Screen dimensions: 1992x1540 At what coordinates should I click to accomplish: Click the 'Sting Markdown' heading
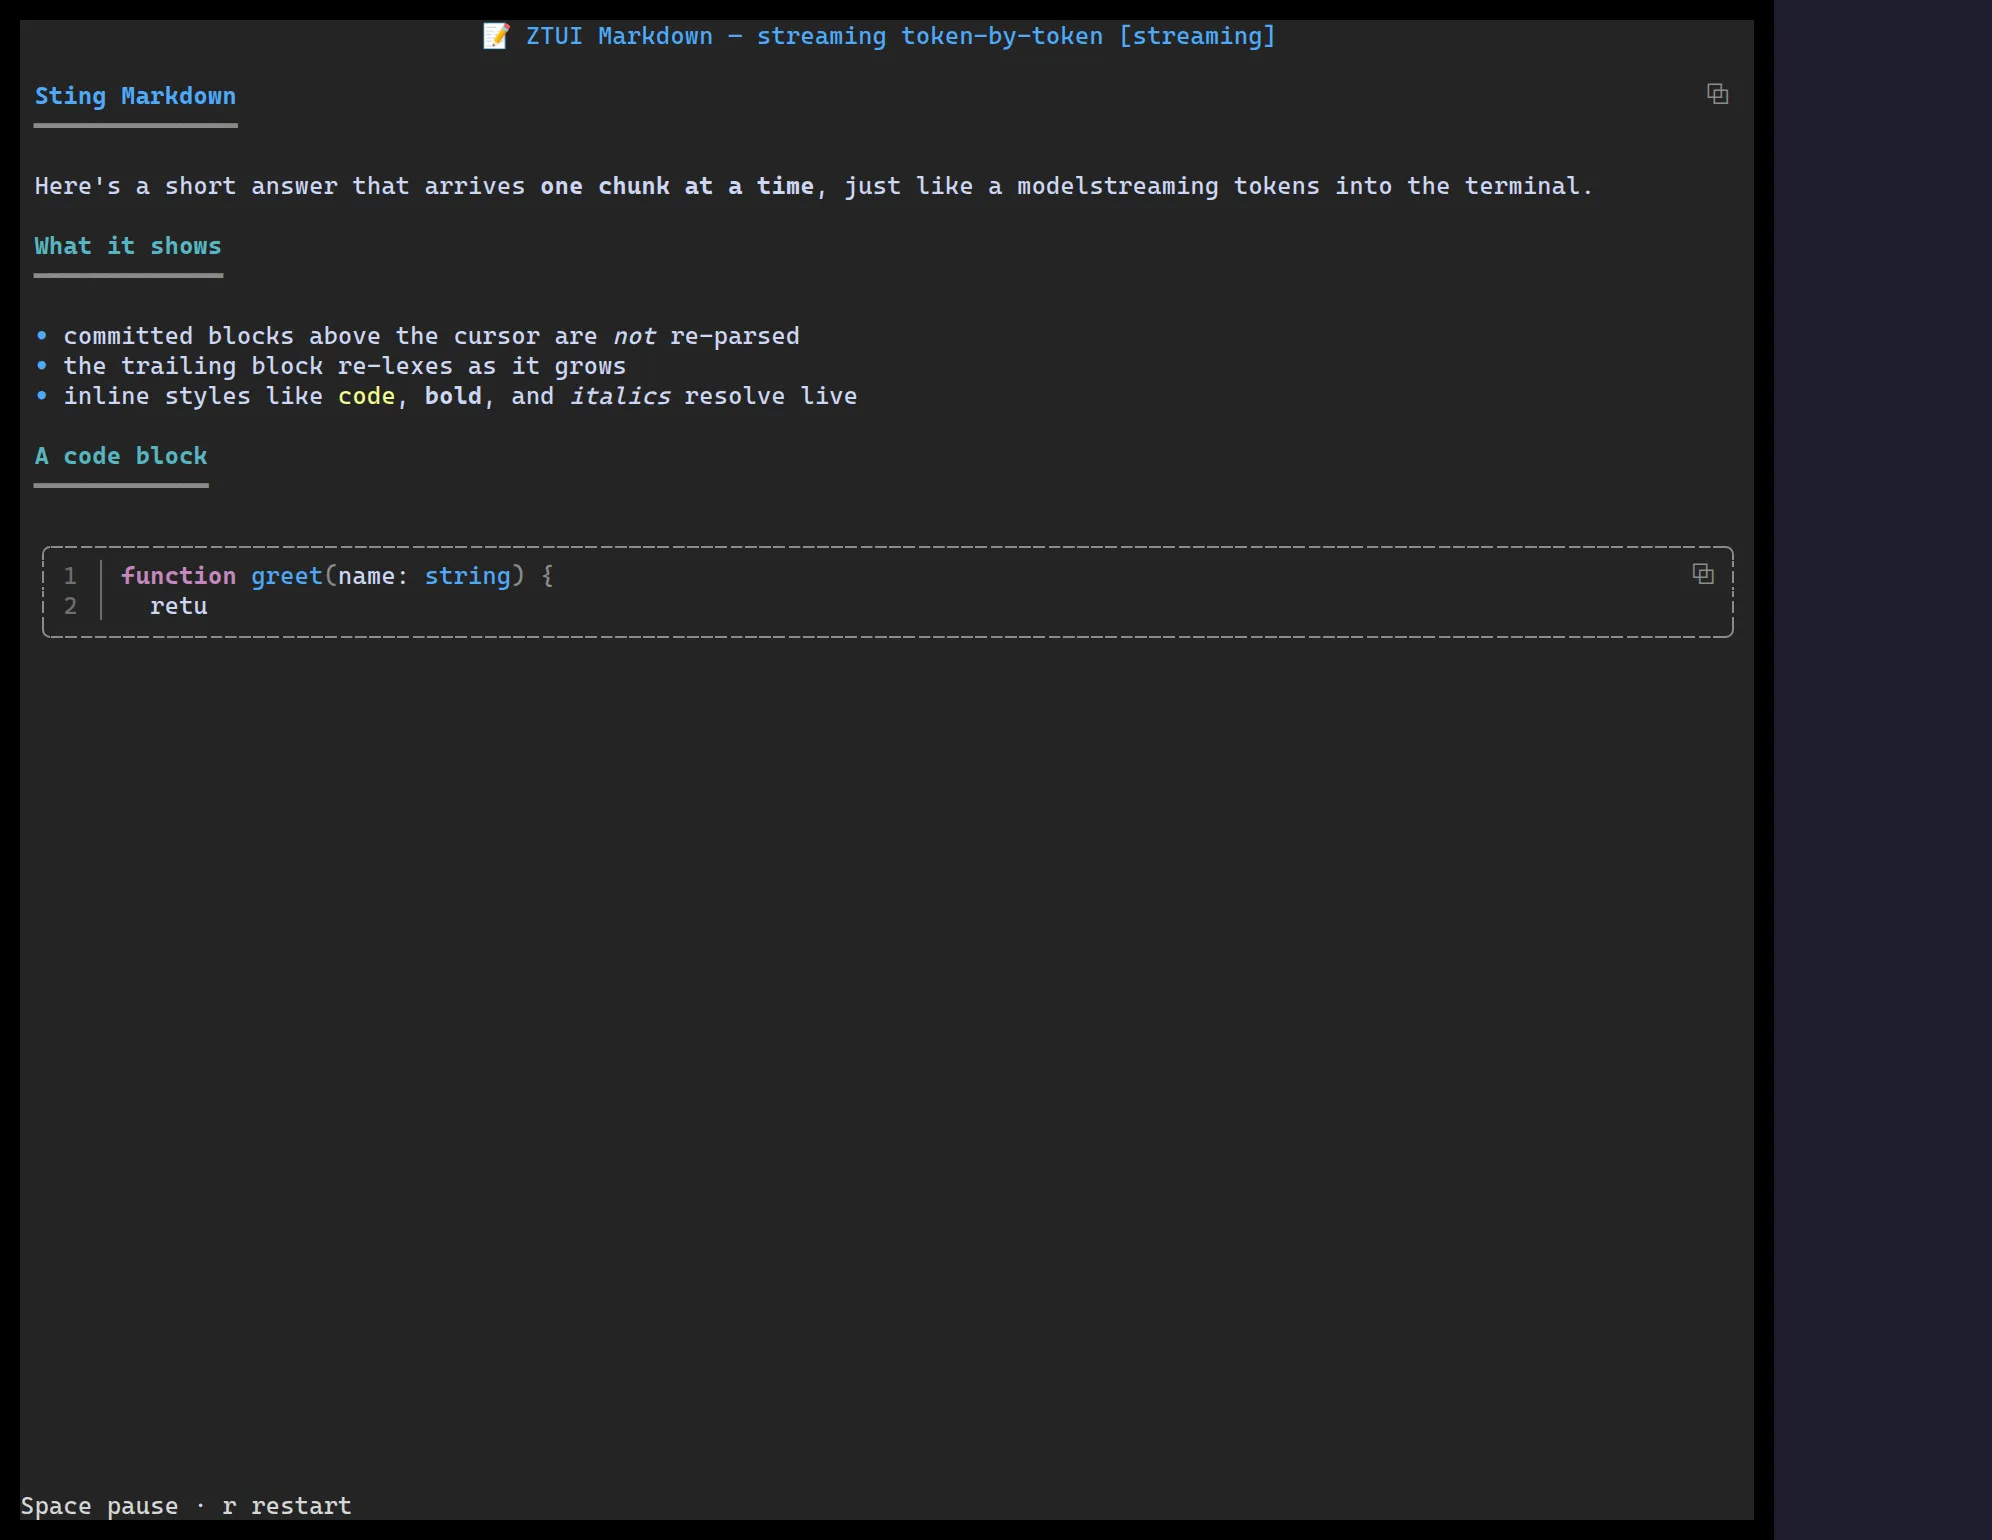point(135,96)
